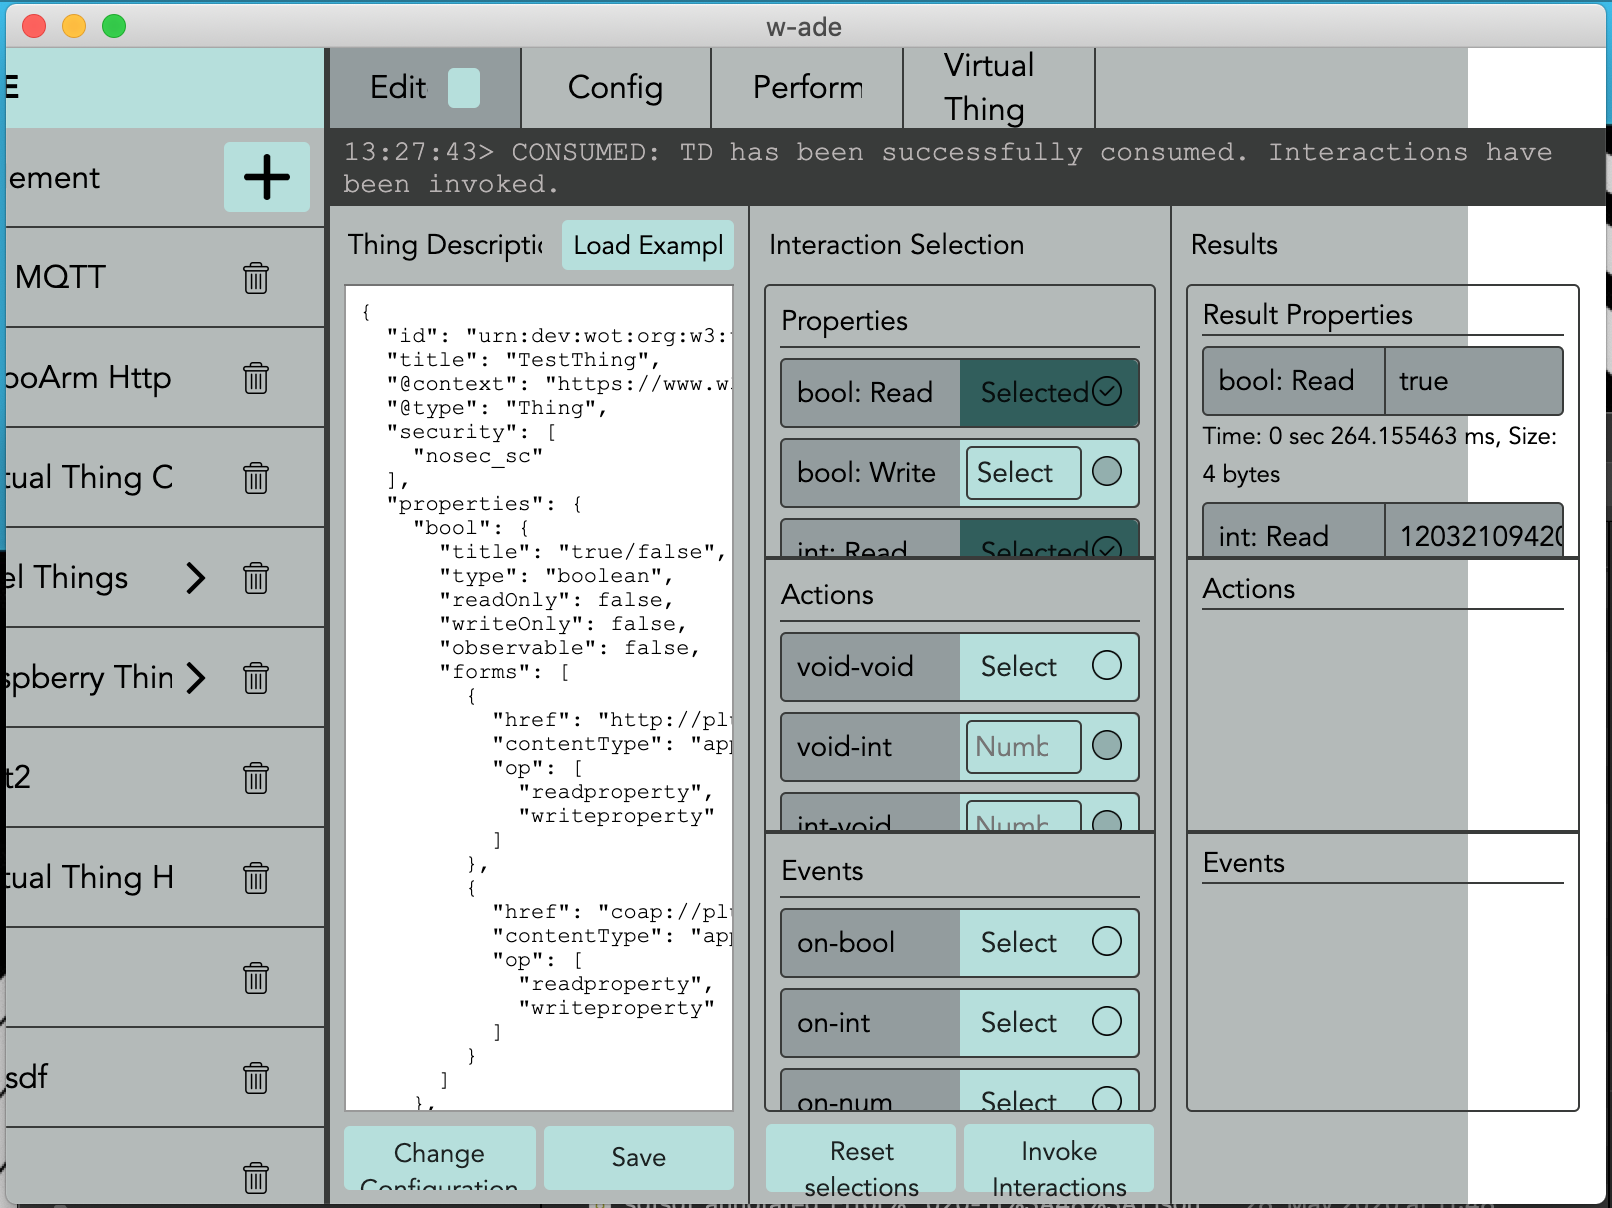Image resolution: width=1612 pixels, height=1208 pixels.
Task: Expand the Things folder chevron
Action: tap(196, 577)
